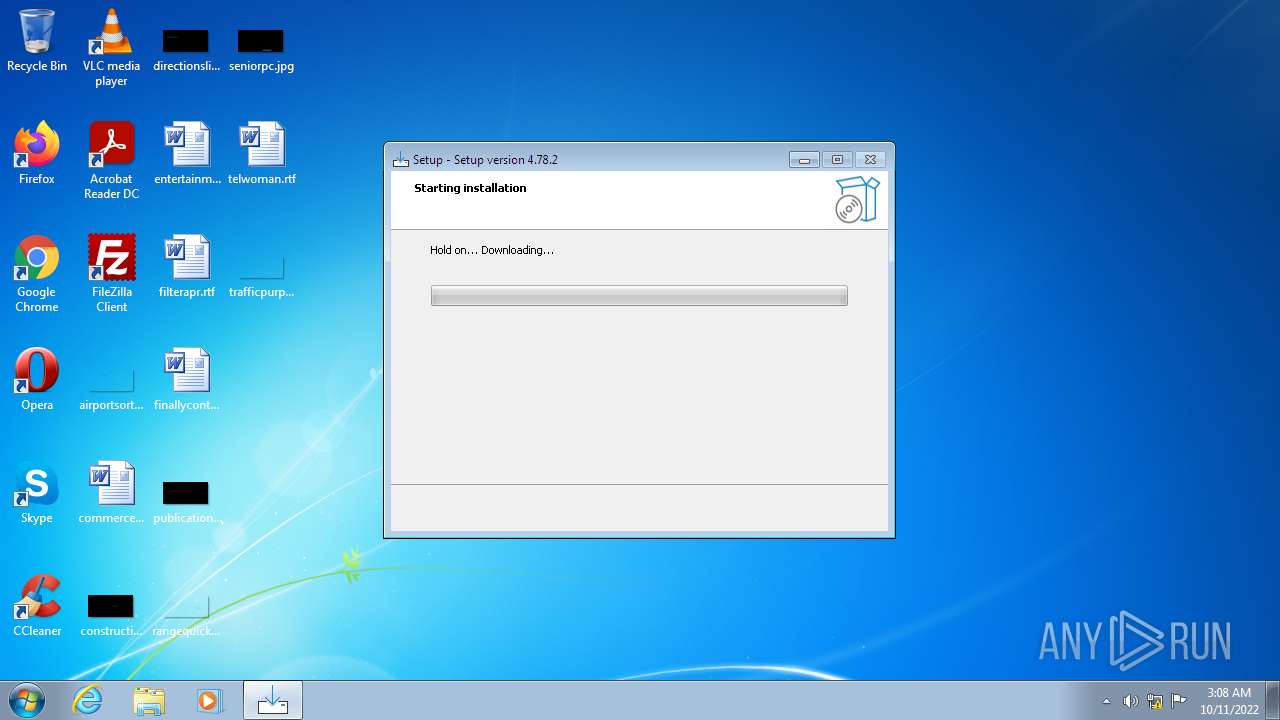Open CCleaner desktop shortcut

(x=37, y=606)
